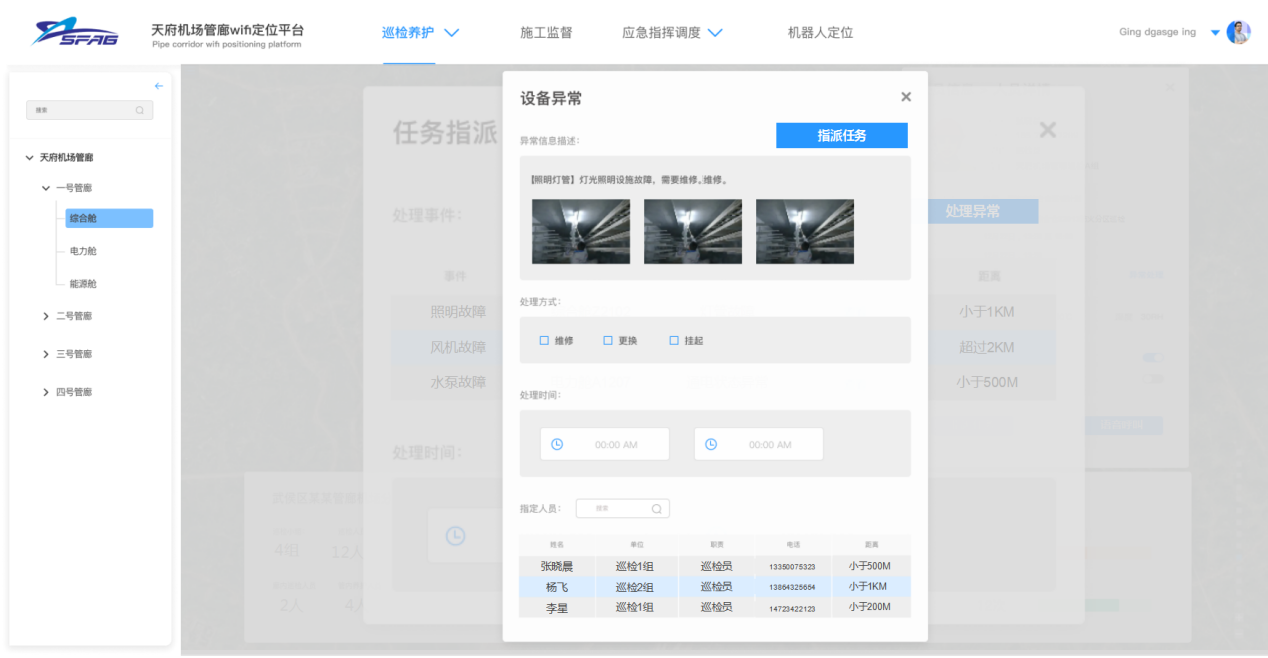Expand the 二号管廊 tree node

pos(46,316)
